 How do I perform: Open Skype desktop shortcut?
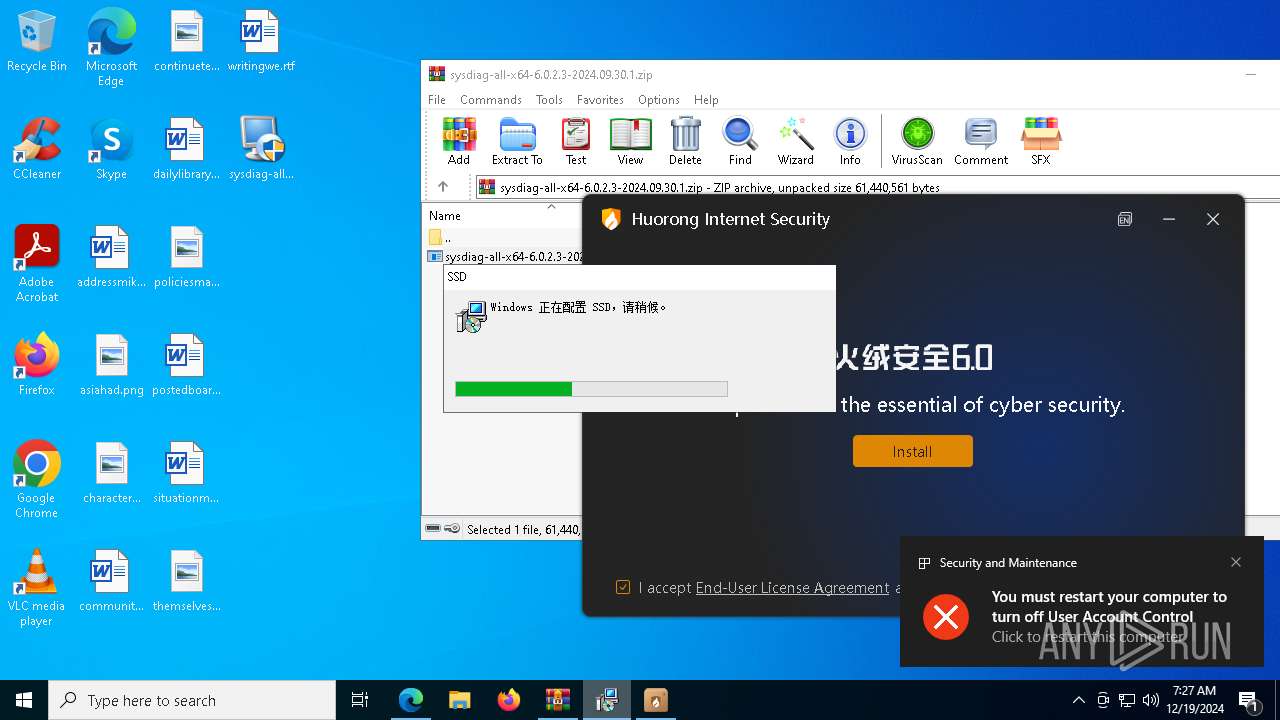click(x=111, y=149)
